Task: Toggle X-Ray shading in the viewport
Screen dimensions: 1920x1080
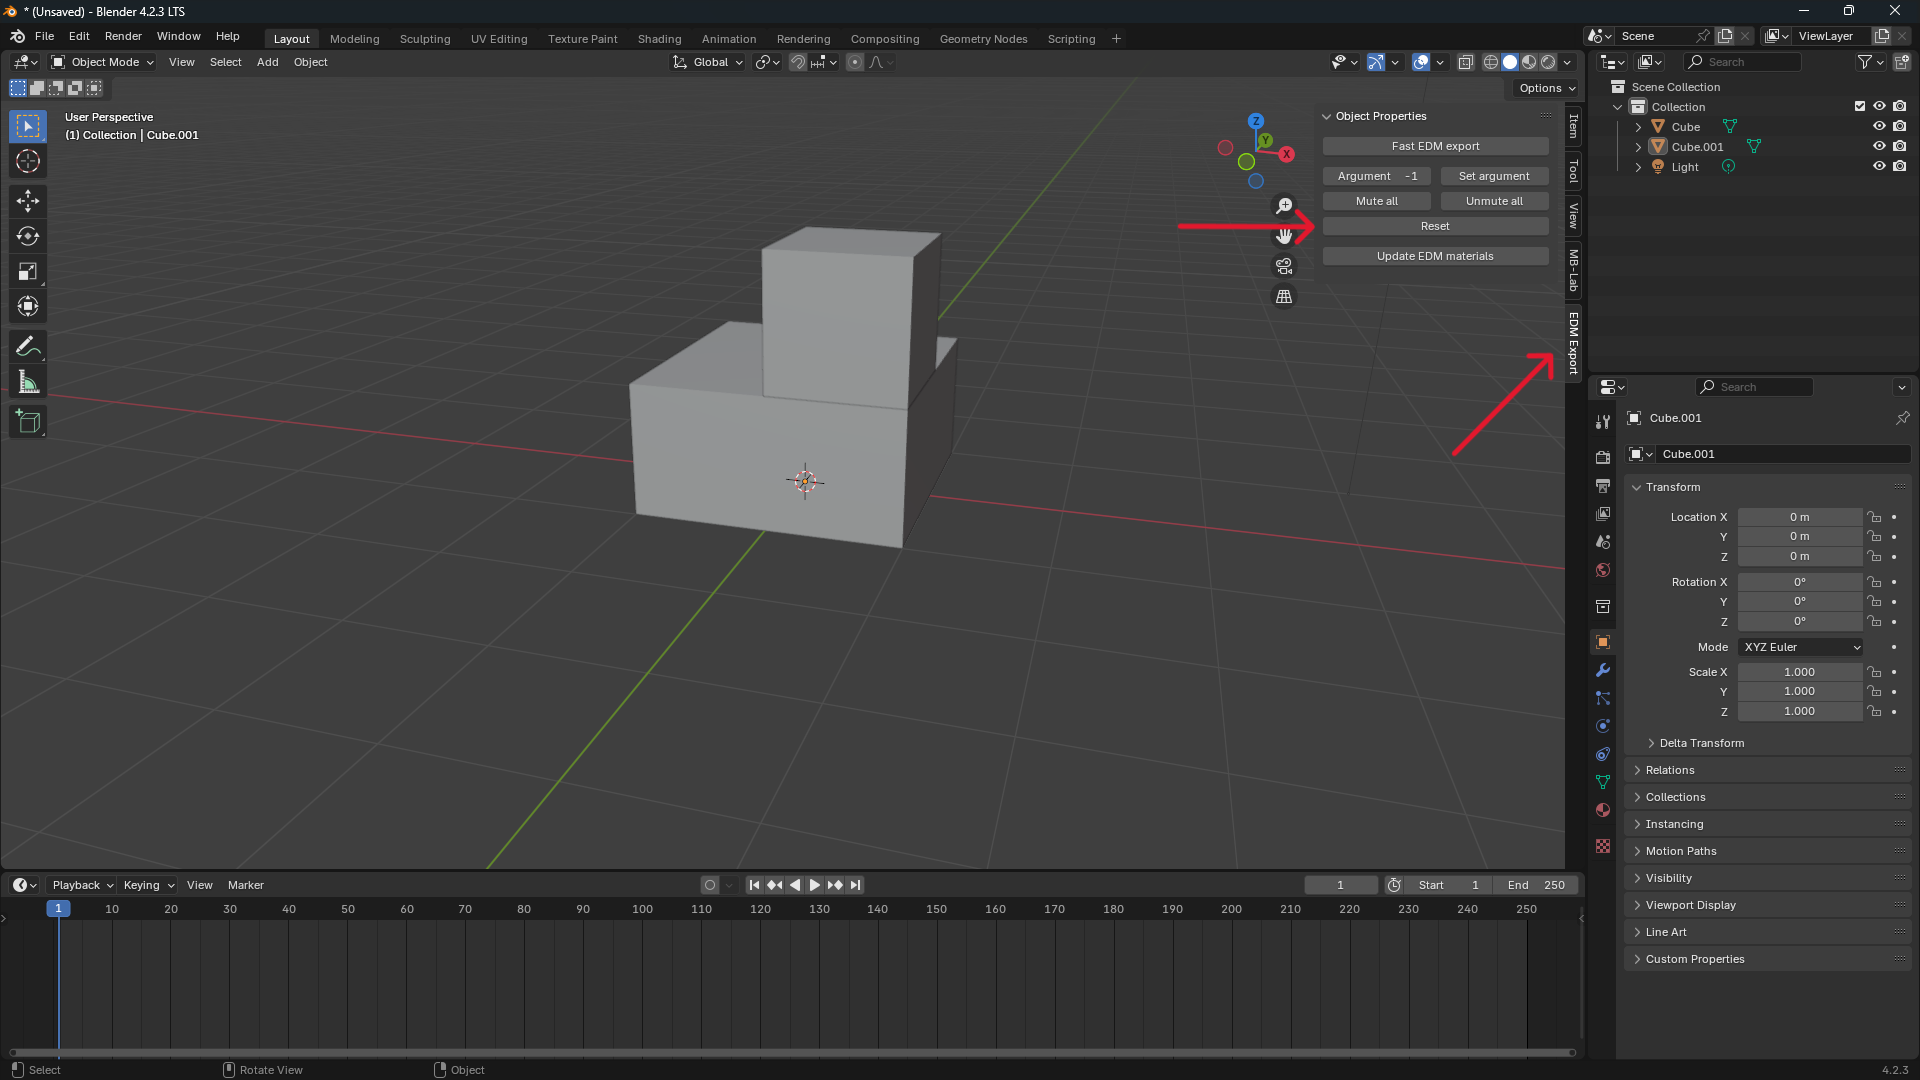Action: point(1465,62)
